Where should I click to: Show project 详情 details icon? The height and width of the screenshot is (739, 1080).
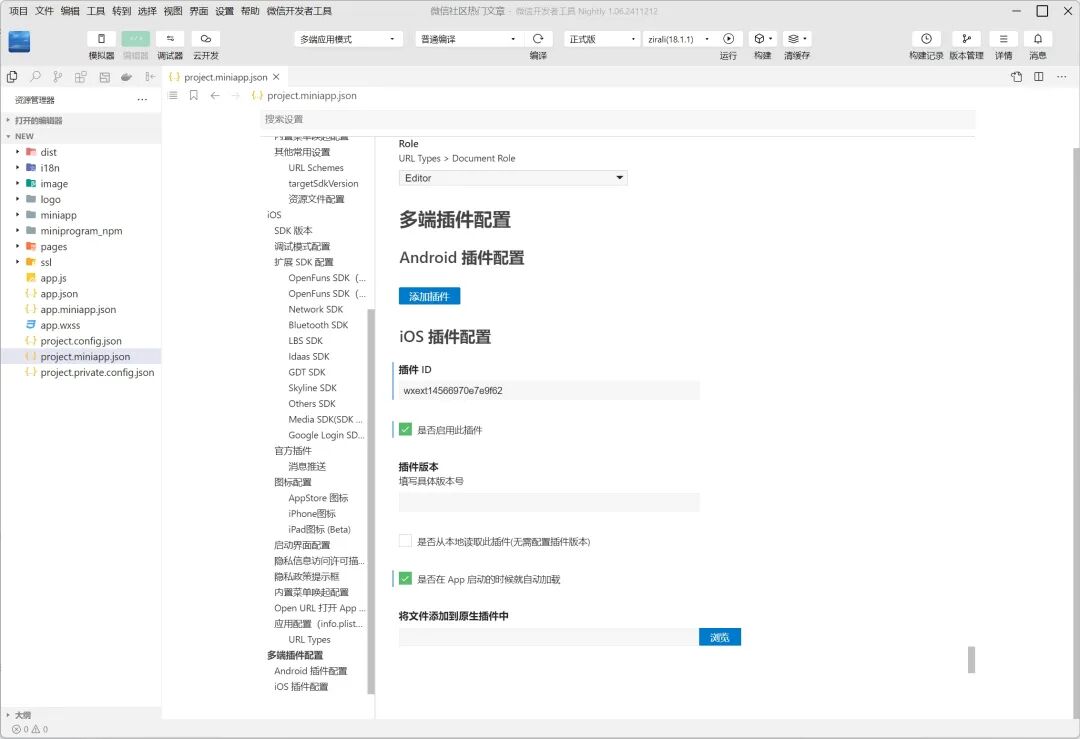[1004, 39]
